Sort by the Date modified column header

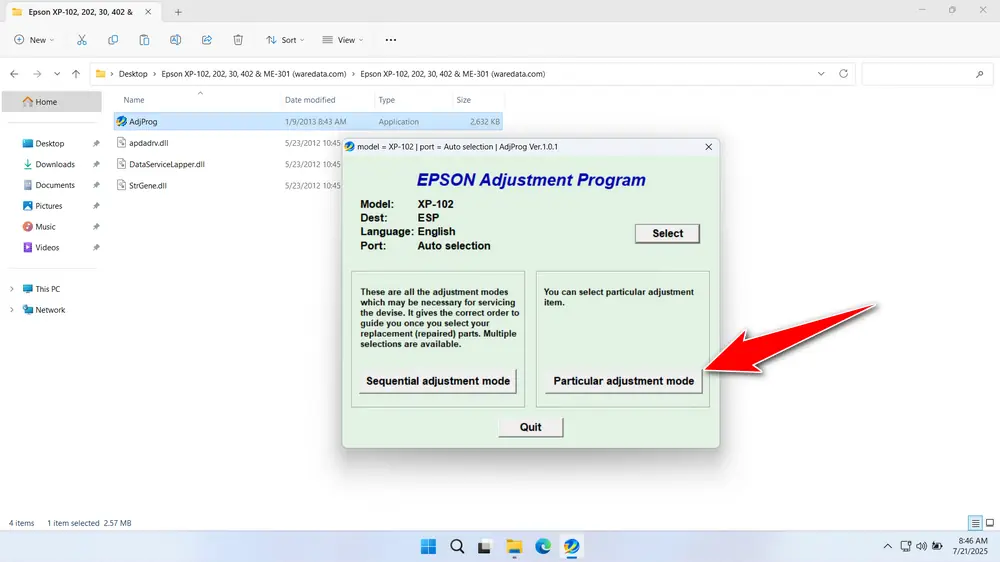310,100
